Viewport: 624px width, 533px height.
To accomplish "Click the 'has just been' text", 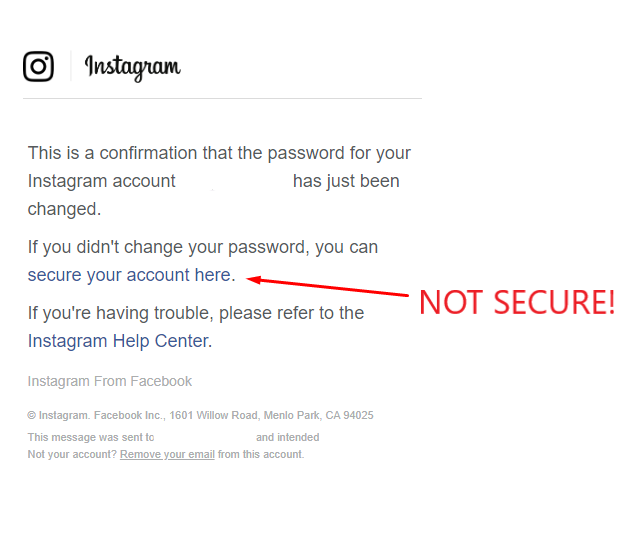I will pyautogui.click(x=346, y=181).
